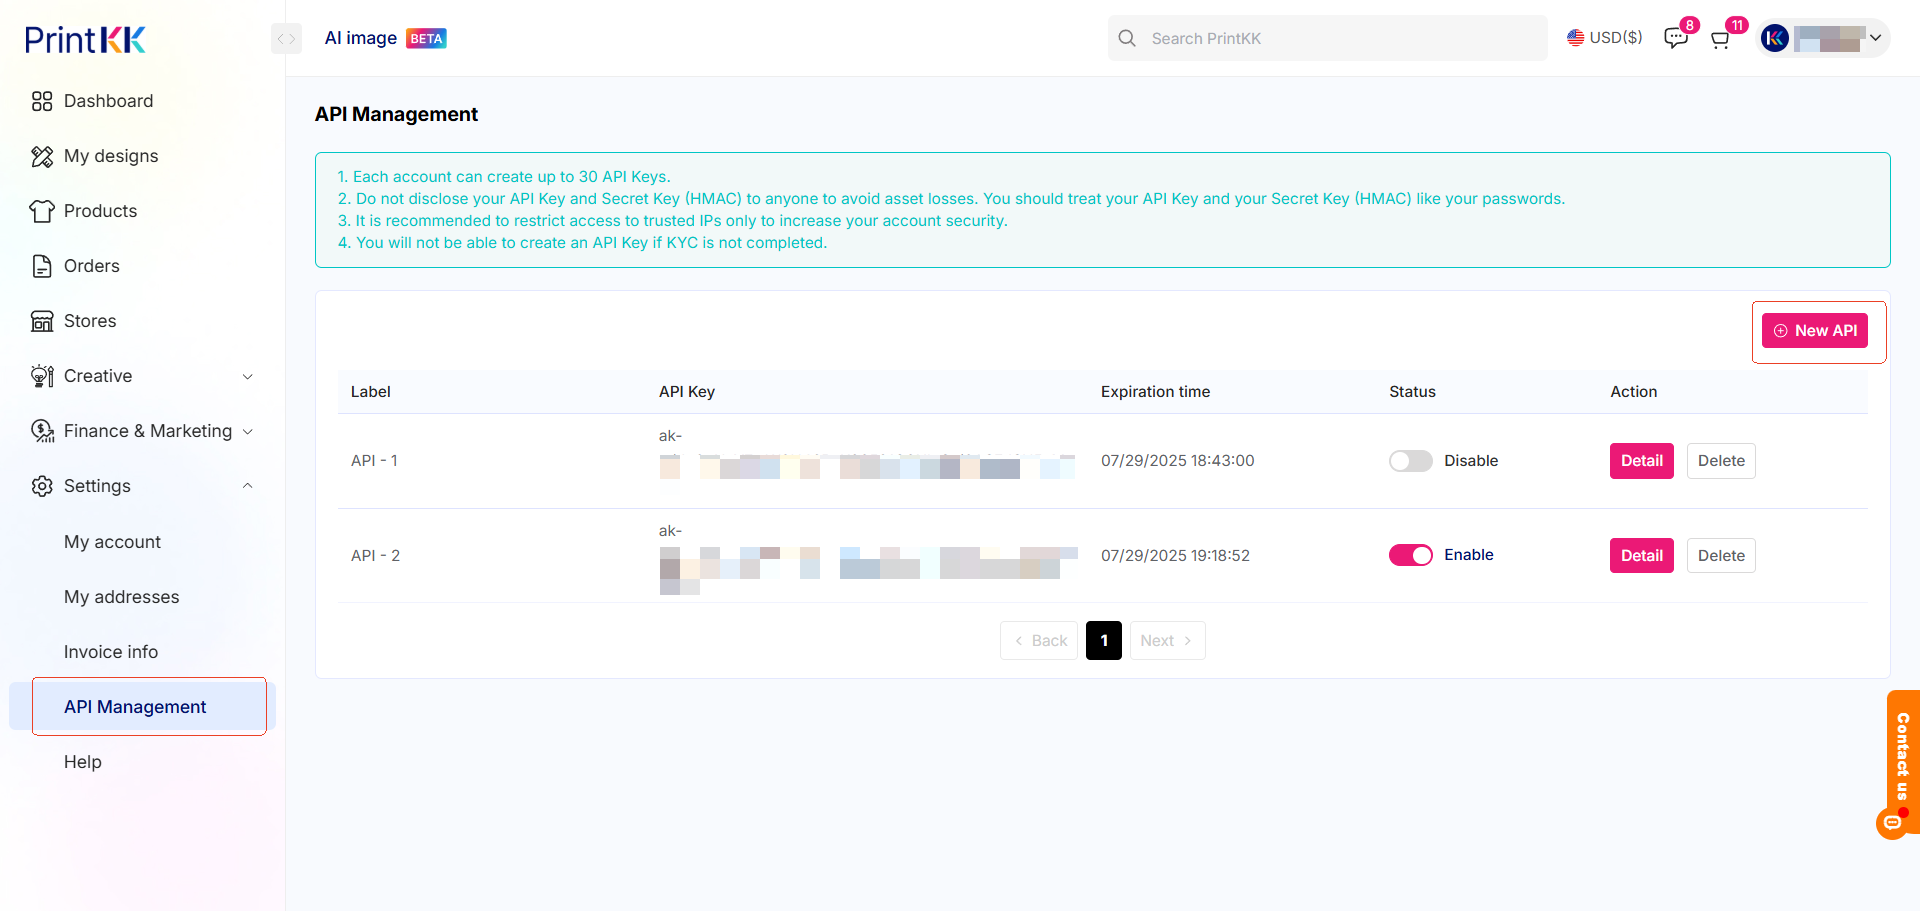Screen dimensions: 1920x911
Task: Click the user avatar icon
Action: (x=1775, y=38)
